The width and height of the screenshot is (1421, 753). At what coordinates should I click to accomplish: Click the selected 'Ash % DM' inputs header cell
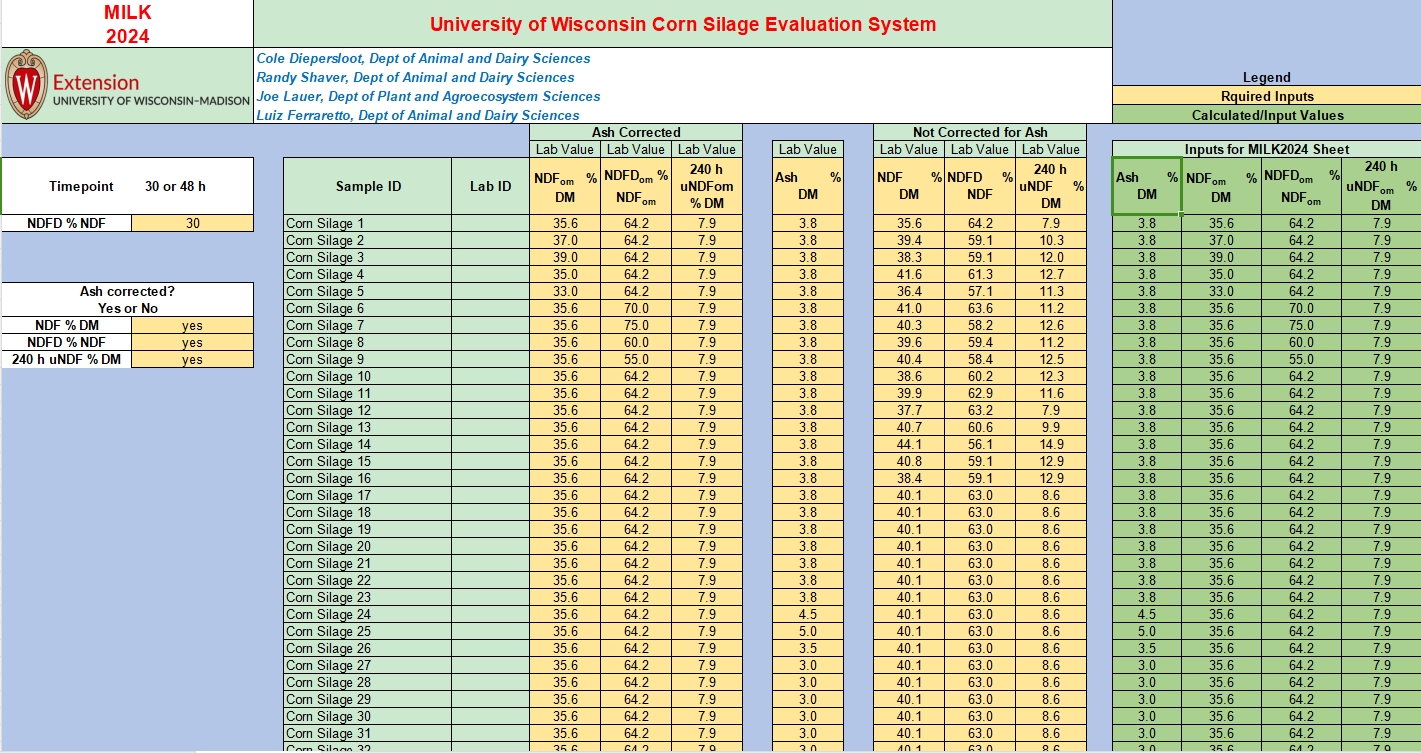pos(1147,186)
